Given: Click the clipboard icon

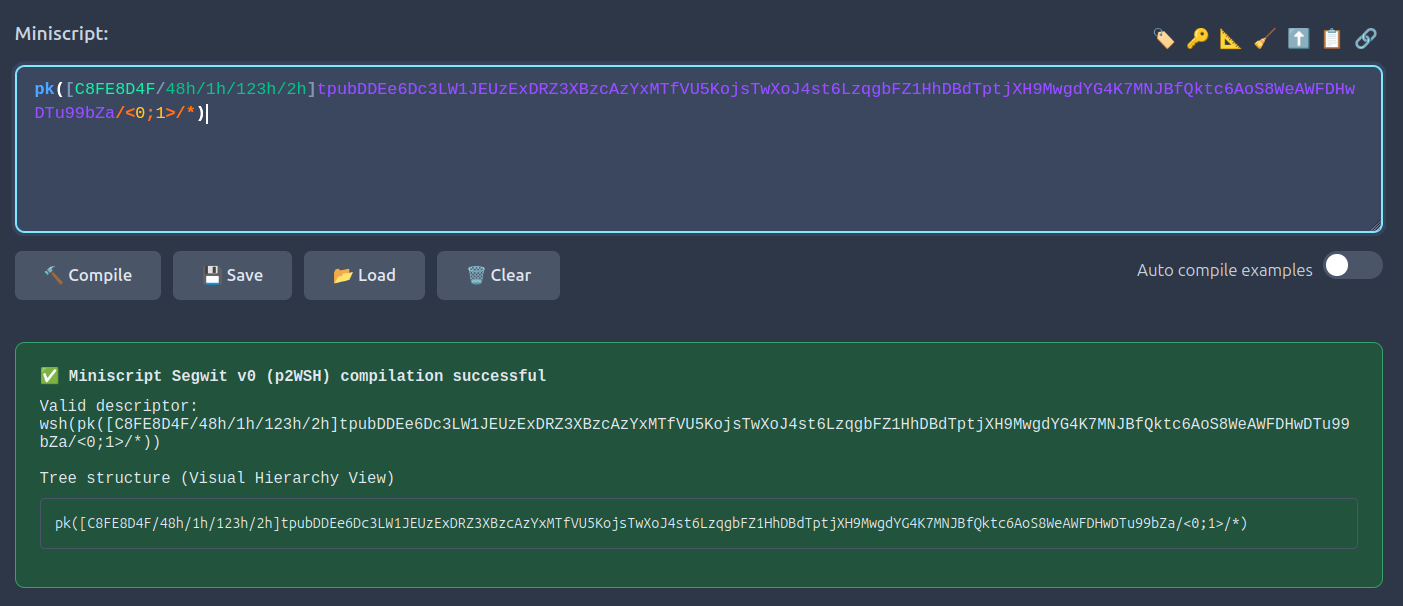Looking at the screenshot, I should tap(1331, 39).
